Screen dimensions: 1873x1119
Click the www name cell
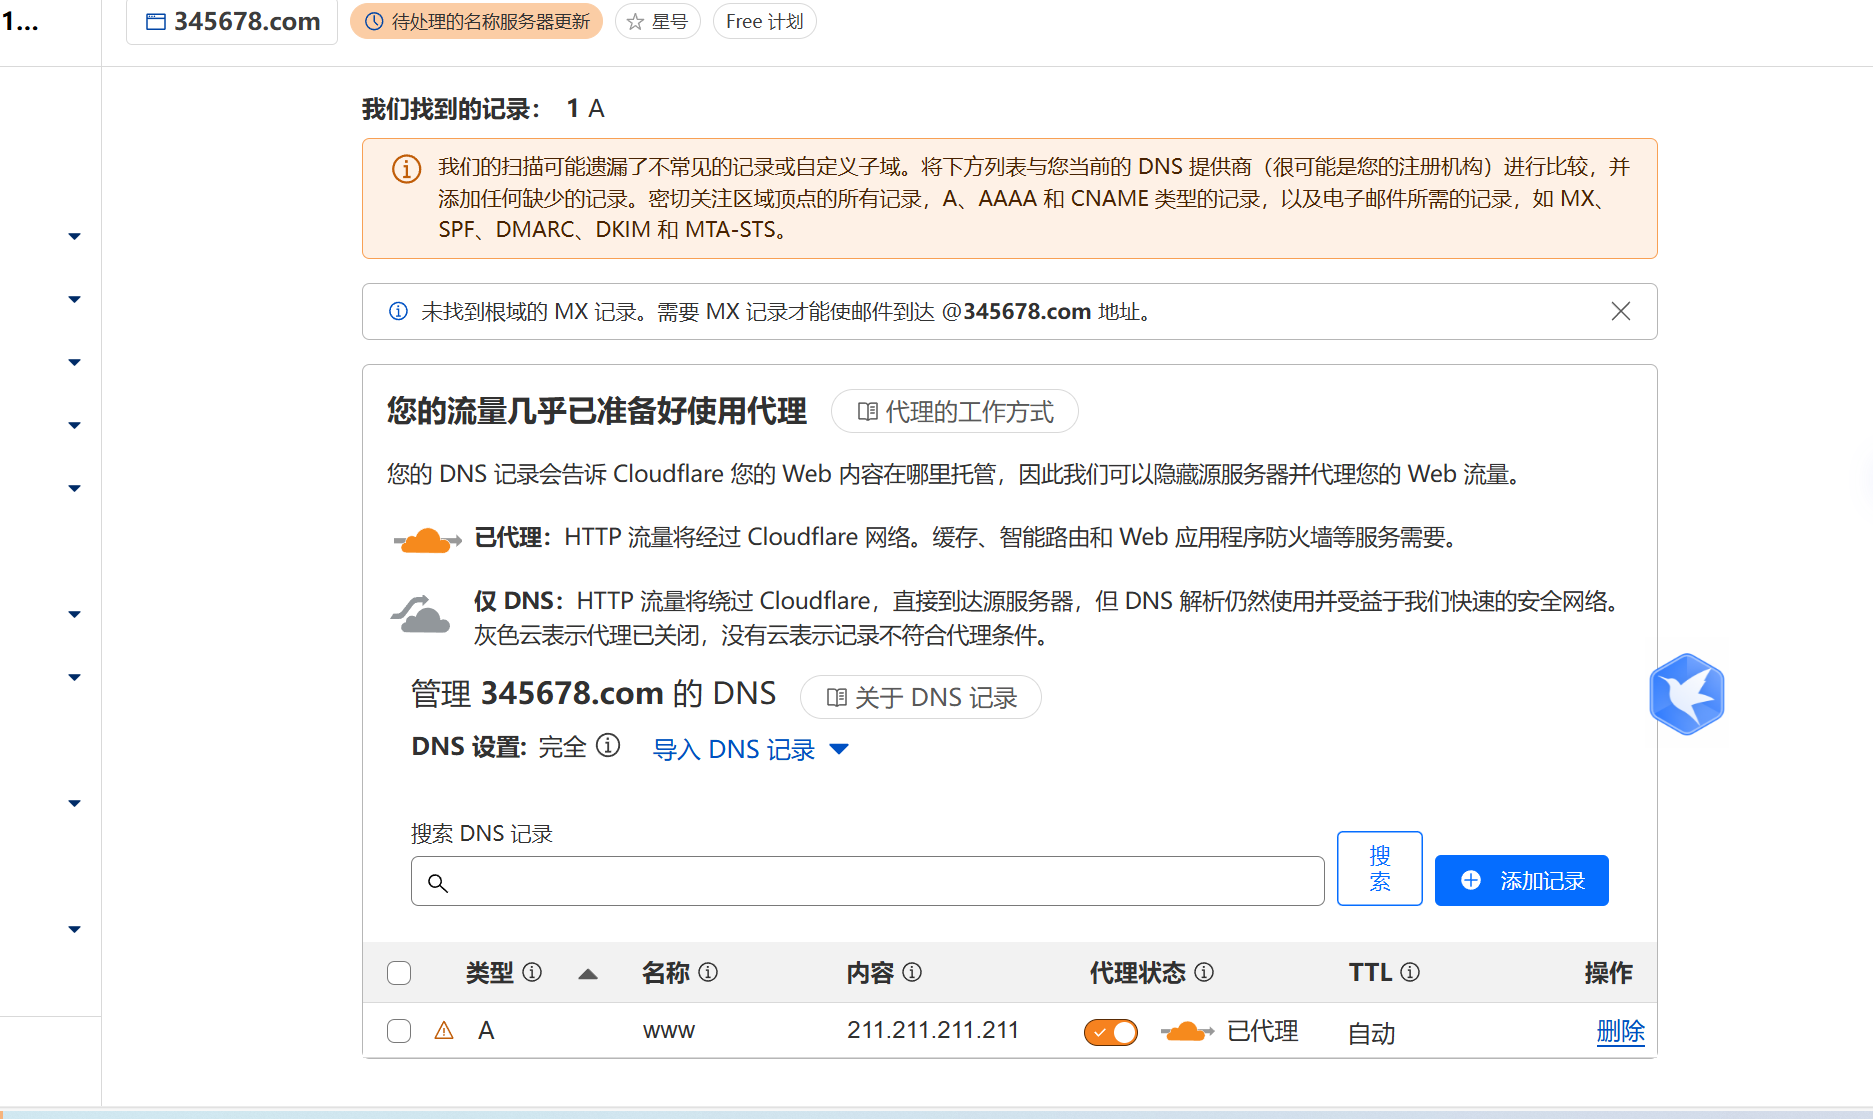669,1031
